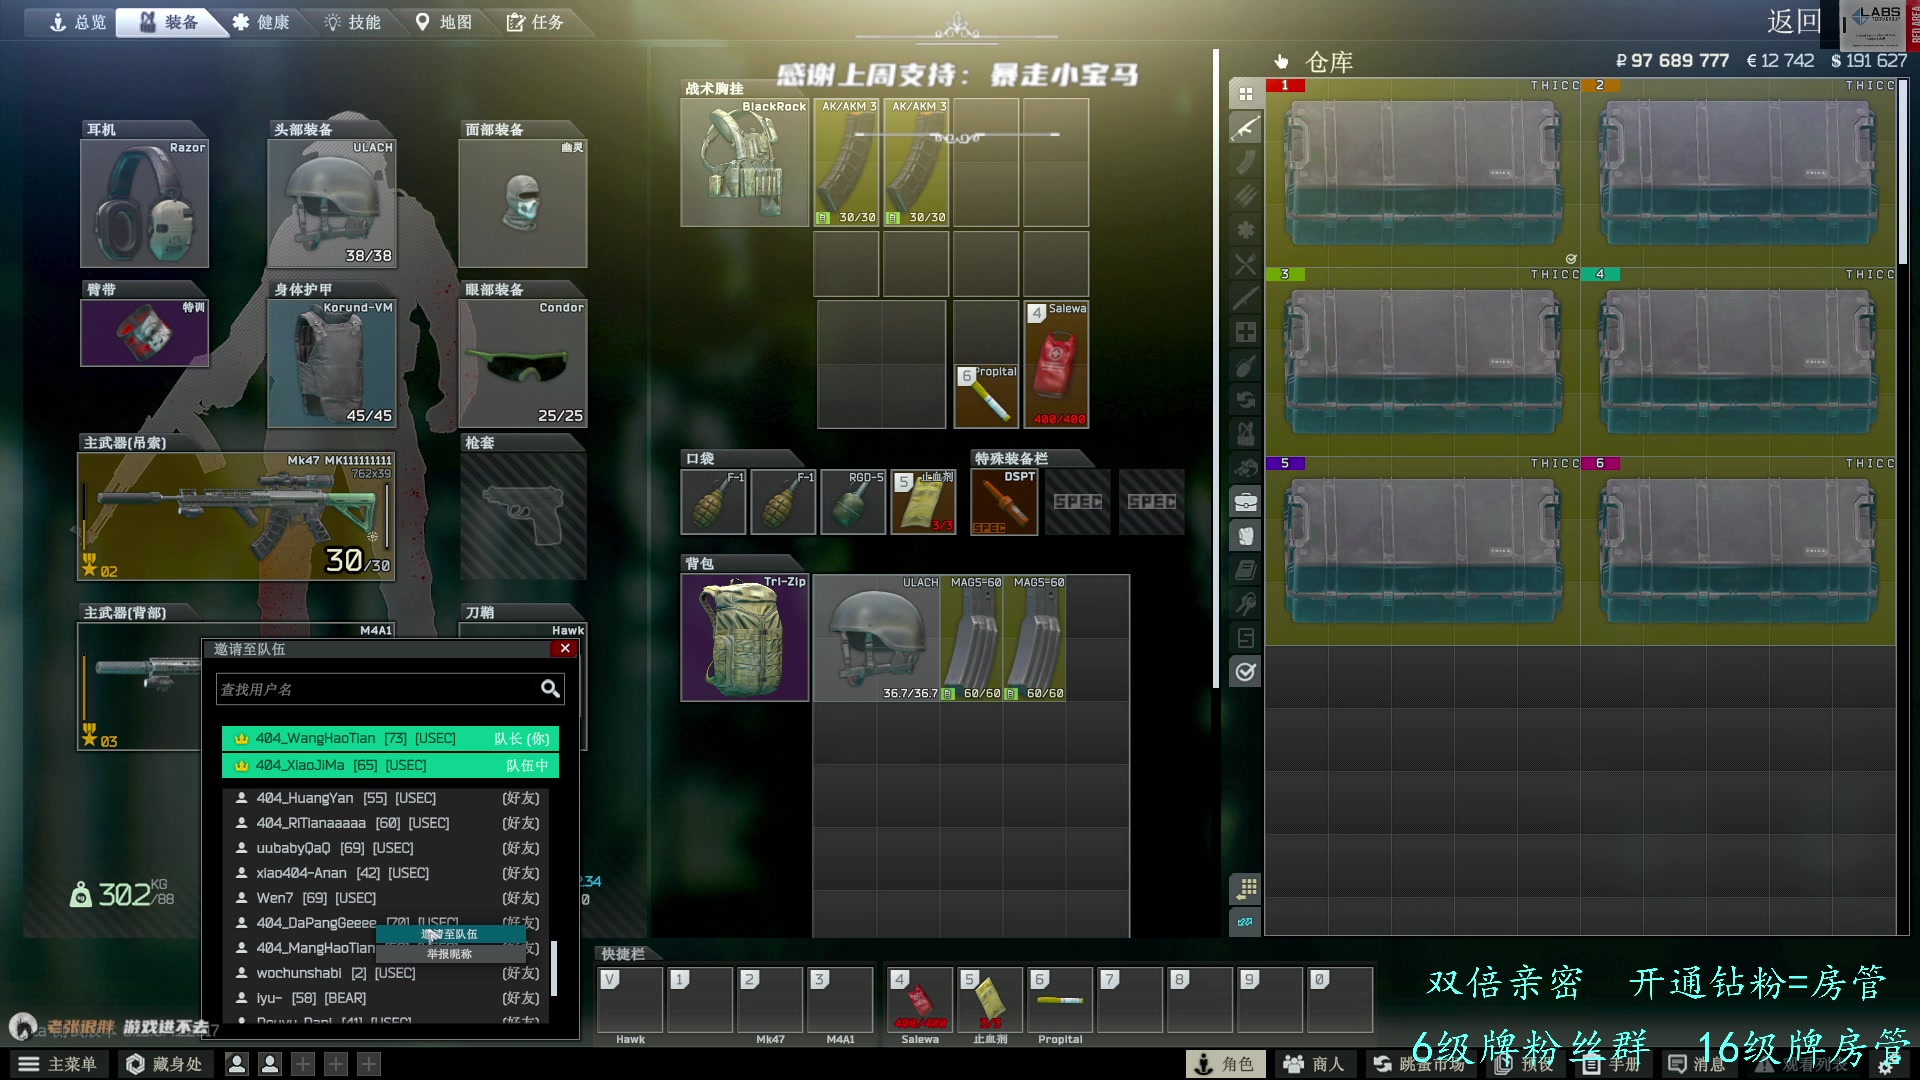Select RGD-5 grenade in pocket
Image resolution: width=1920 pixels, height=1080 pixels.
pos(853,502)
